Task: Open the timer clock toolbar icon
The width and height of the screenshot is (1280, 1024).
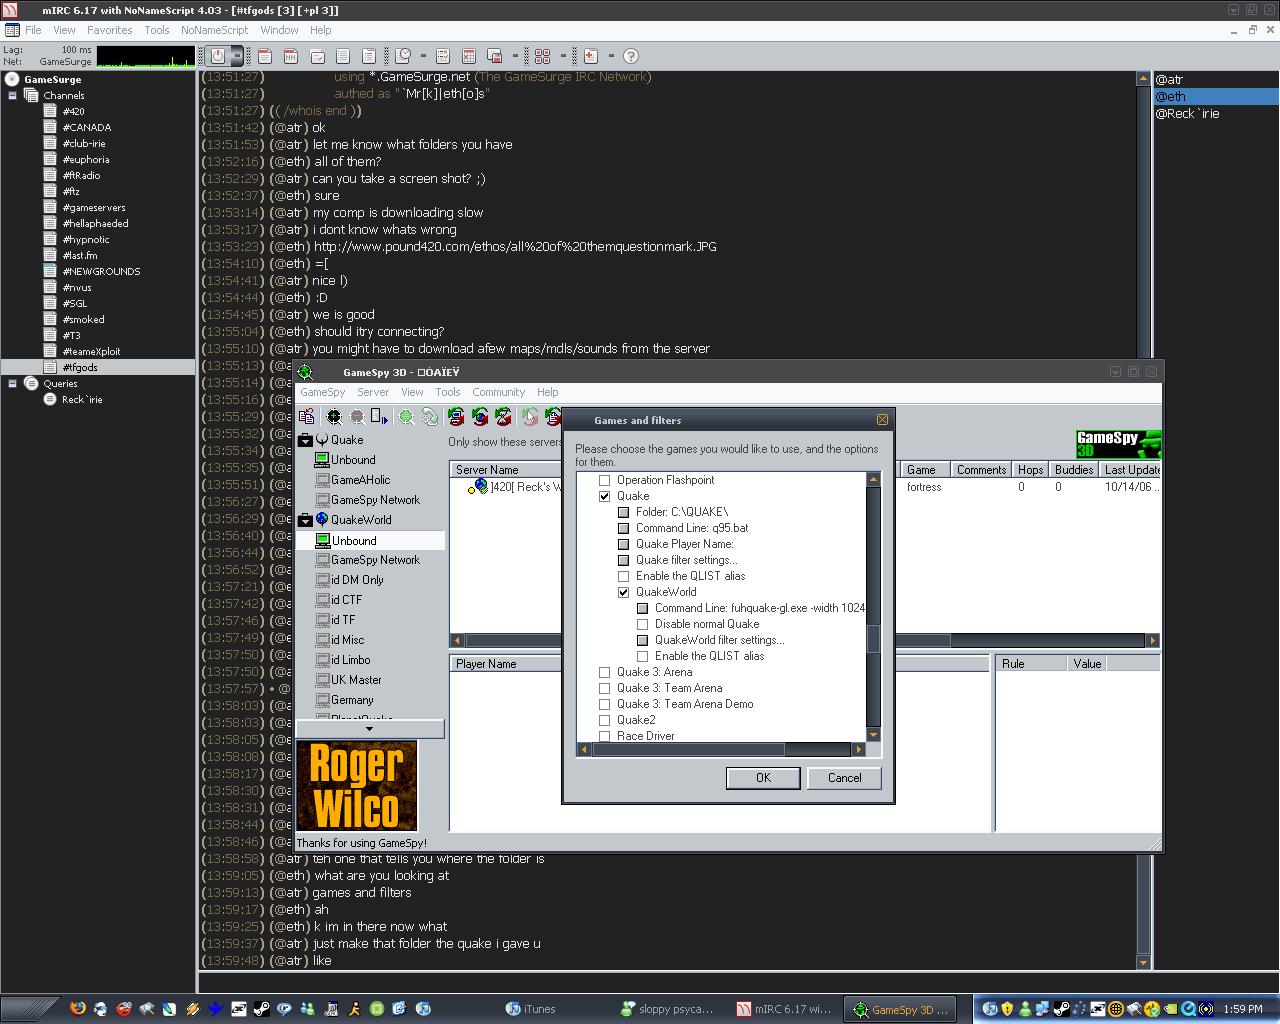Action: (x=403, y=56)
